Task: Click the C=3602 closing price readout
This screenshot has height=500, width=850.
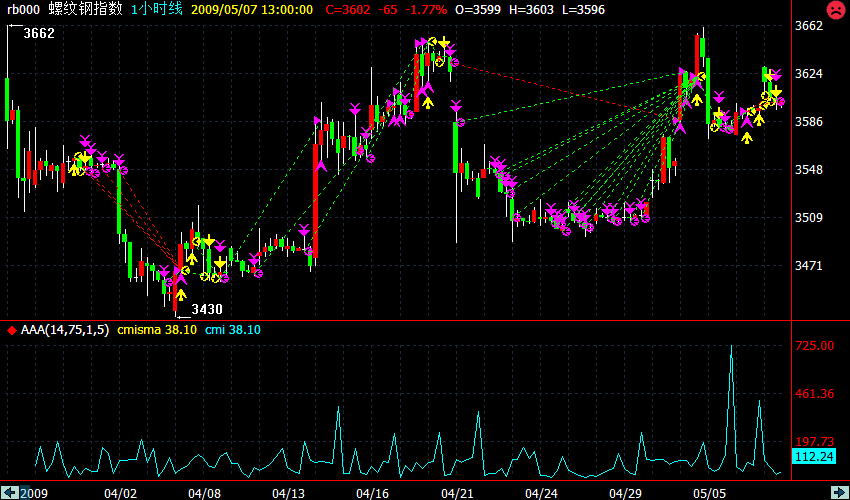Action: pos(348,9)
